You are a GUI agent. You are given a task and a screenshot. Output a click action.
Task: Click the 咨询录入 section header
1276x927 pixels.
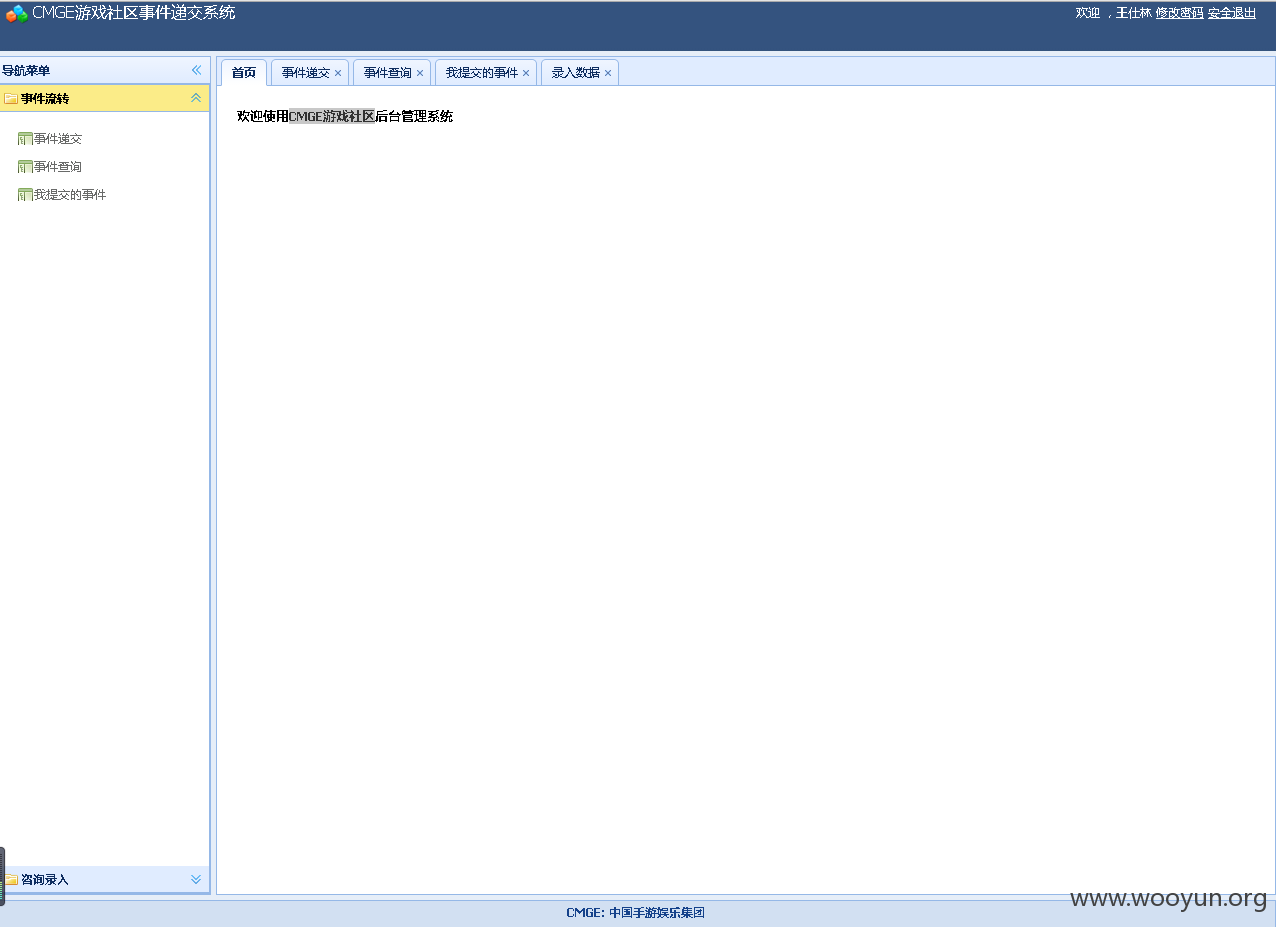[x=105, y=880]
